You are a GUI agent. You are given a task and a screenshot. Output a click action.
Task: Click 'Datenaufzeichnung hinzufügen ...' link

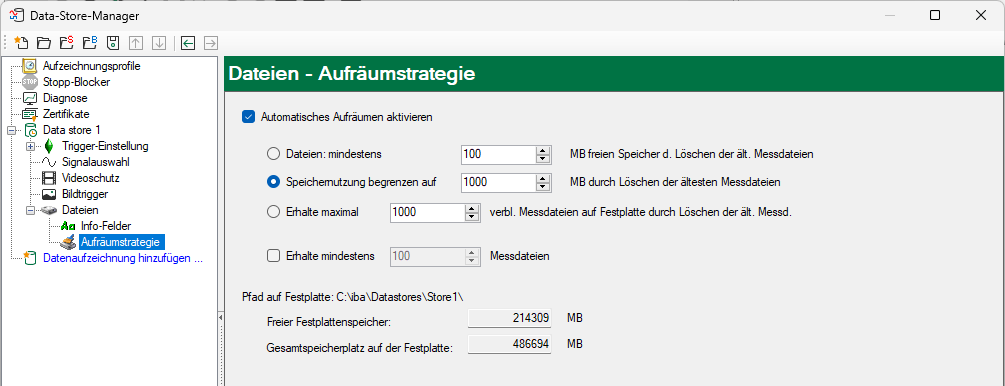click(x=123, y=258)
